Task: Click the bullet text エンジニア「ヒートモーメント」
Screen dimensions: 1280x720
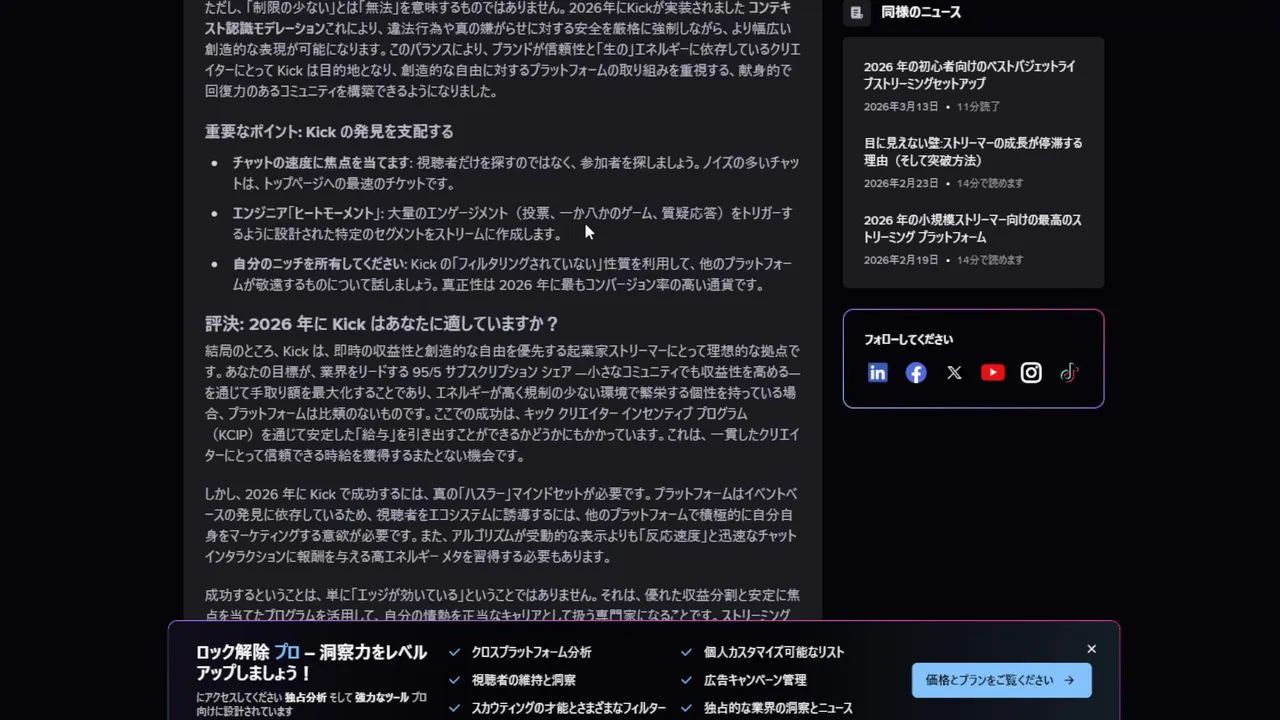Action: tap(308, 214)
